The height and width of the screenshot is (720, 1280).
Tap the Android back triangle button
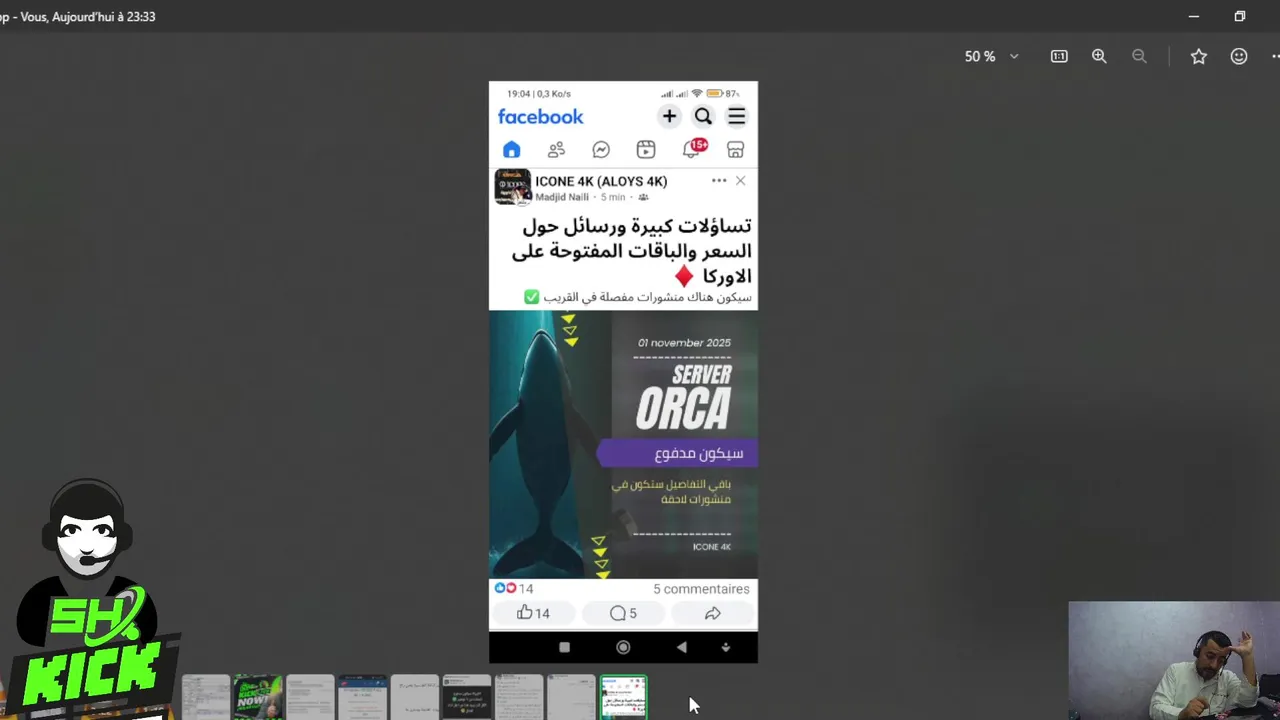click(x=681, y=647)
